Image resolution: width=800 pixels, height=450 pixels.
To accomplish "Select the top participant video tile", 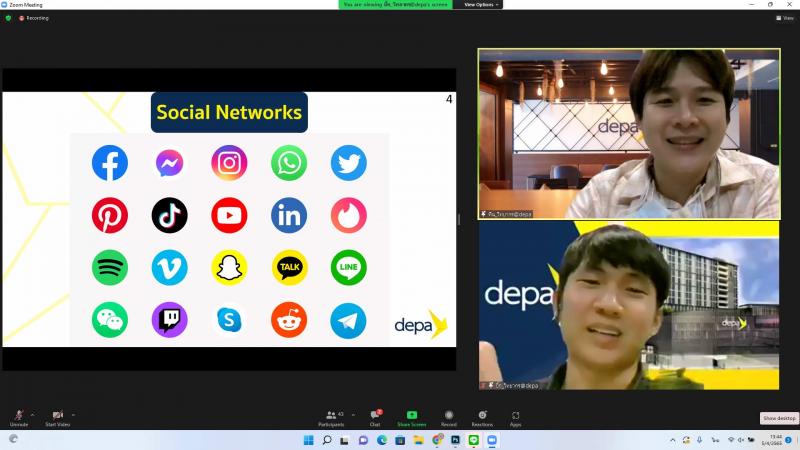I will pos(629,134).
